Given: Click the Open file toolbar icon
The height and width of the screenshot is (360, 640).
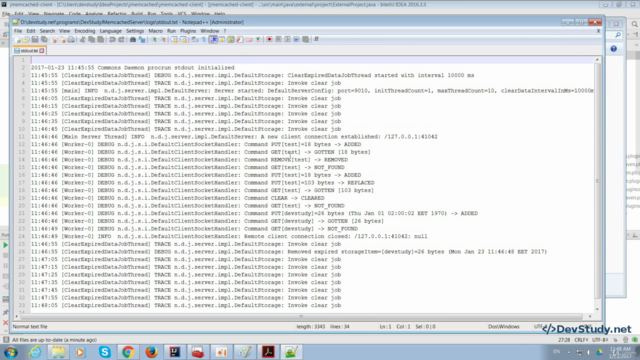Looking at the screenshot, I should (x=26, y=39).
